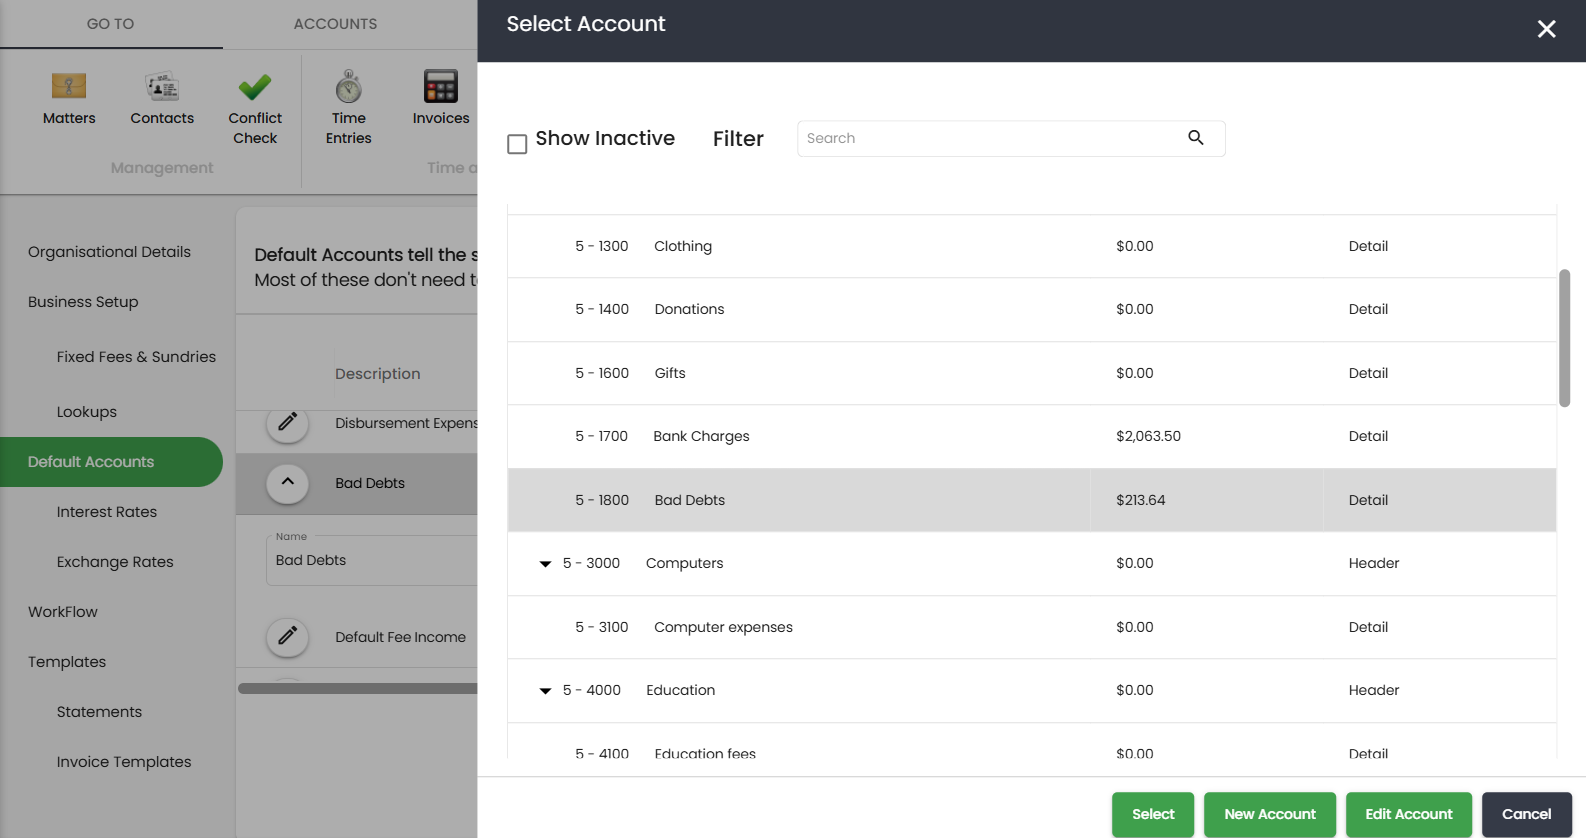Image resolution: width=1586 pixels, height=838 pixels.
Task: Click Detail type cell of Clothing
Action: coord(1368,246)
